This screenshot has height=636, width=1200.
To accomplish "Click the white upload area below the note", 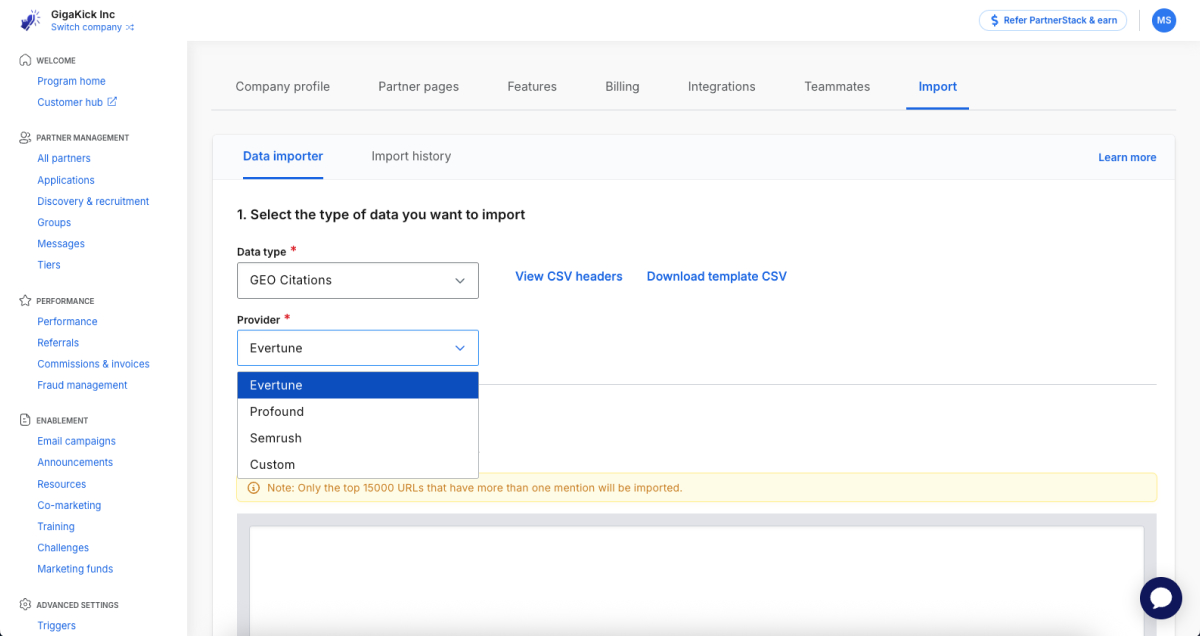I will 696,580.
